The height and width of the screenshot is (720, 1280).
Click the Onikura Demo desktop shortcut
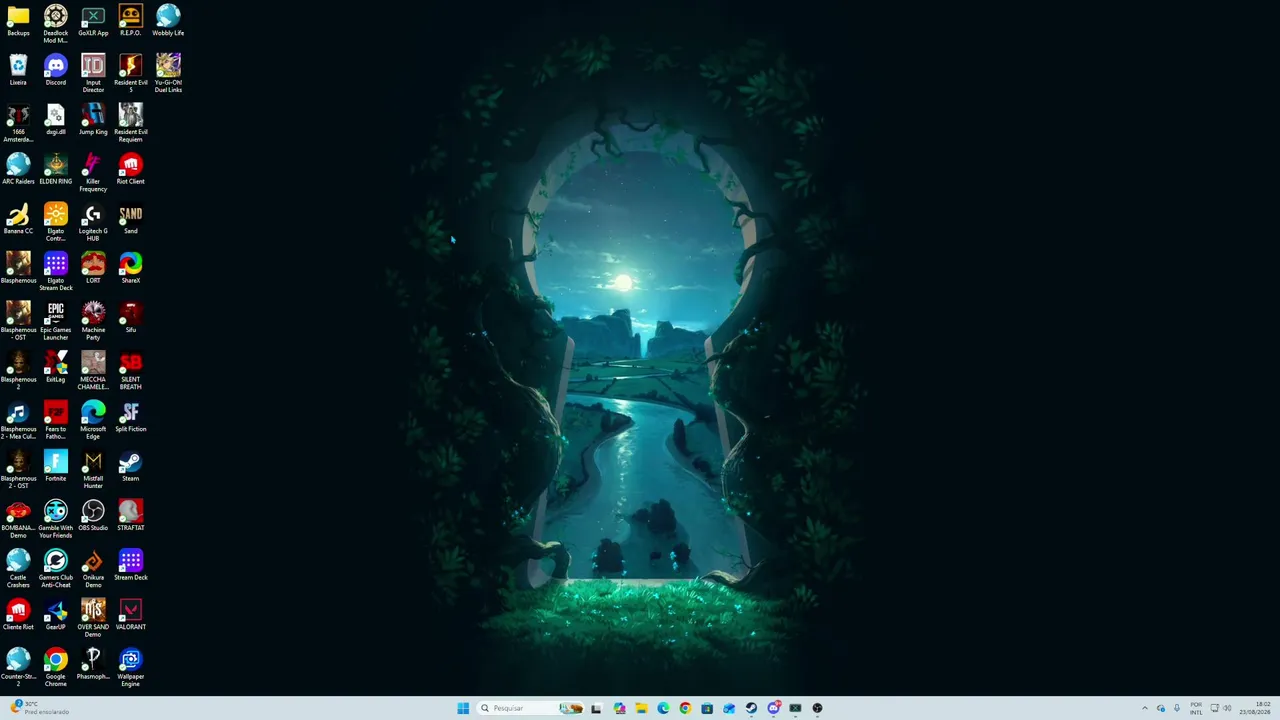[93, 569]
